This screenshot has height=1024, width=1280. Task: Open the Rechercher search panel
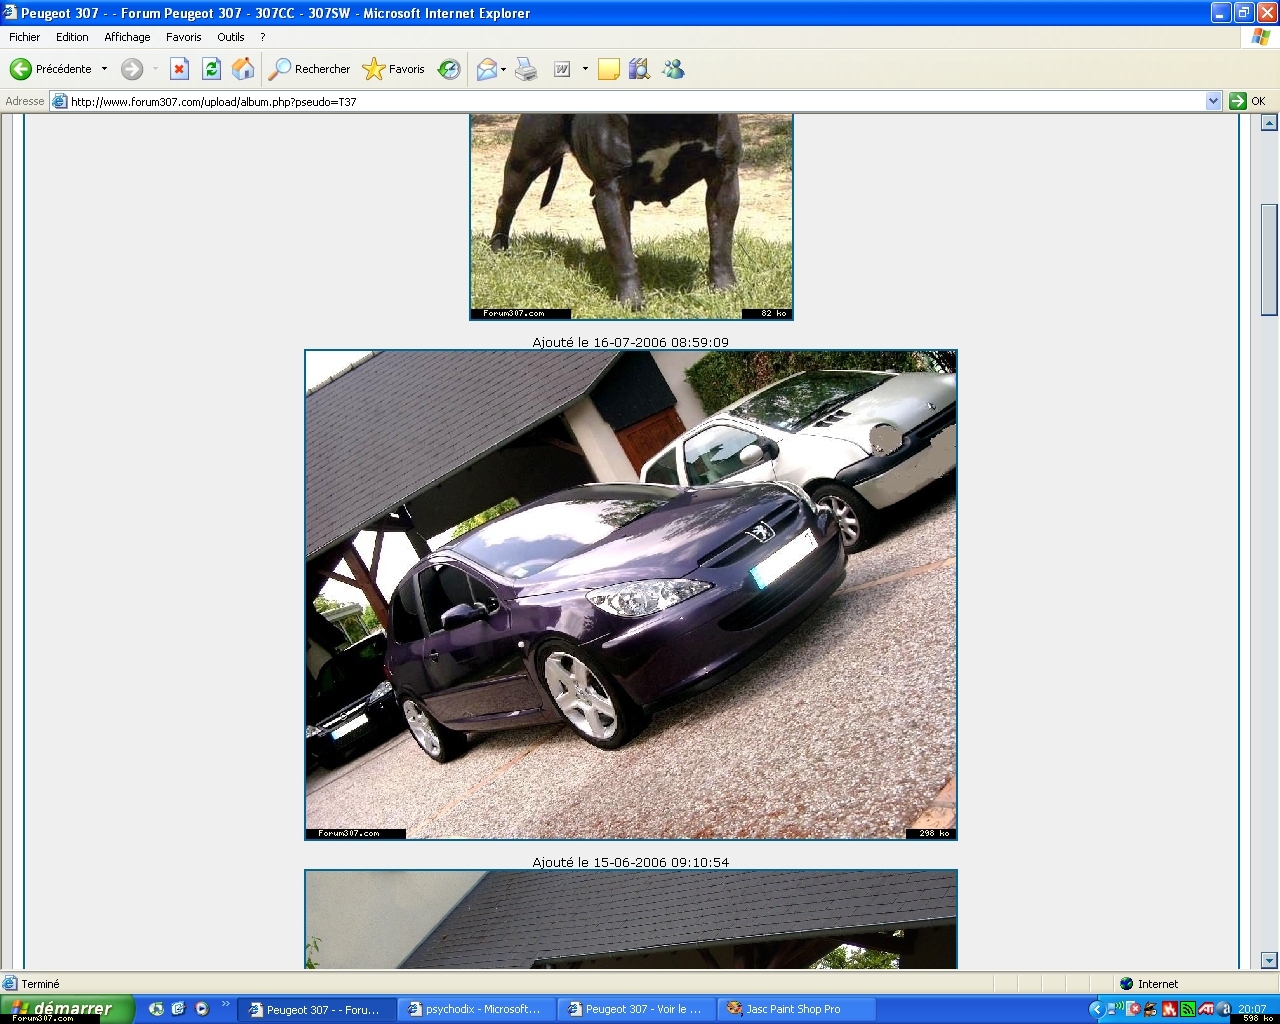(x=310, y=69)
